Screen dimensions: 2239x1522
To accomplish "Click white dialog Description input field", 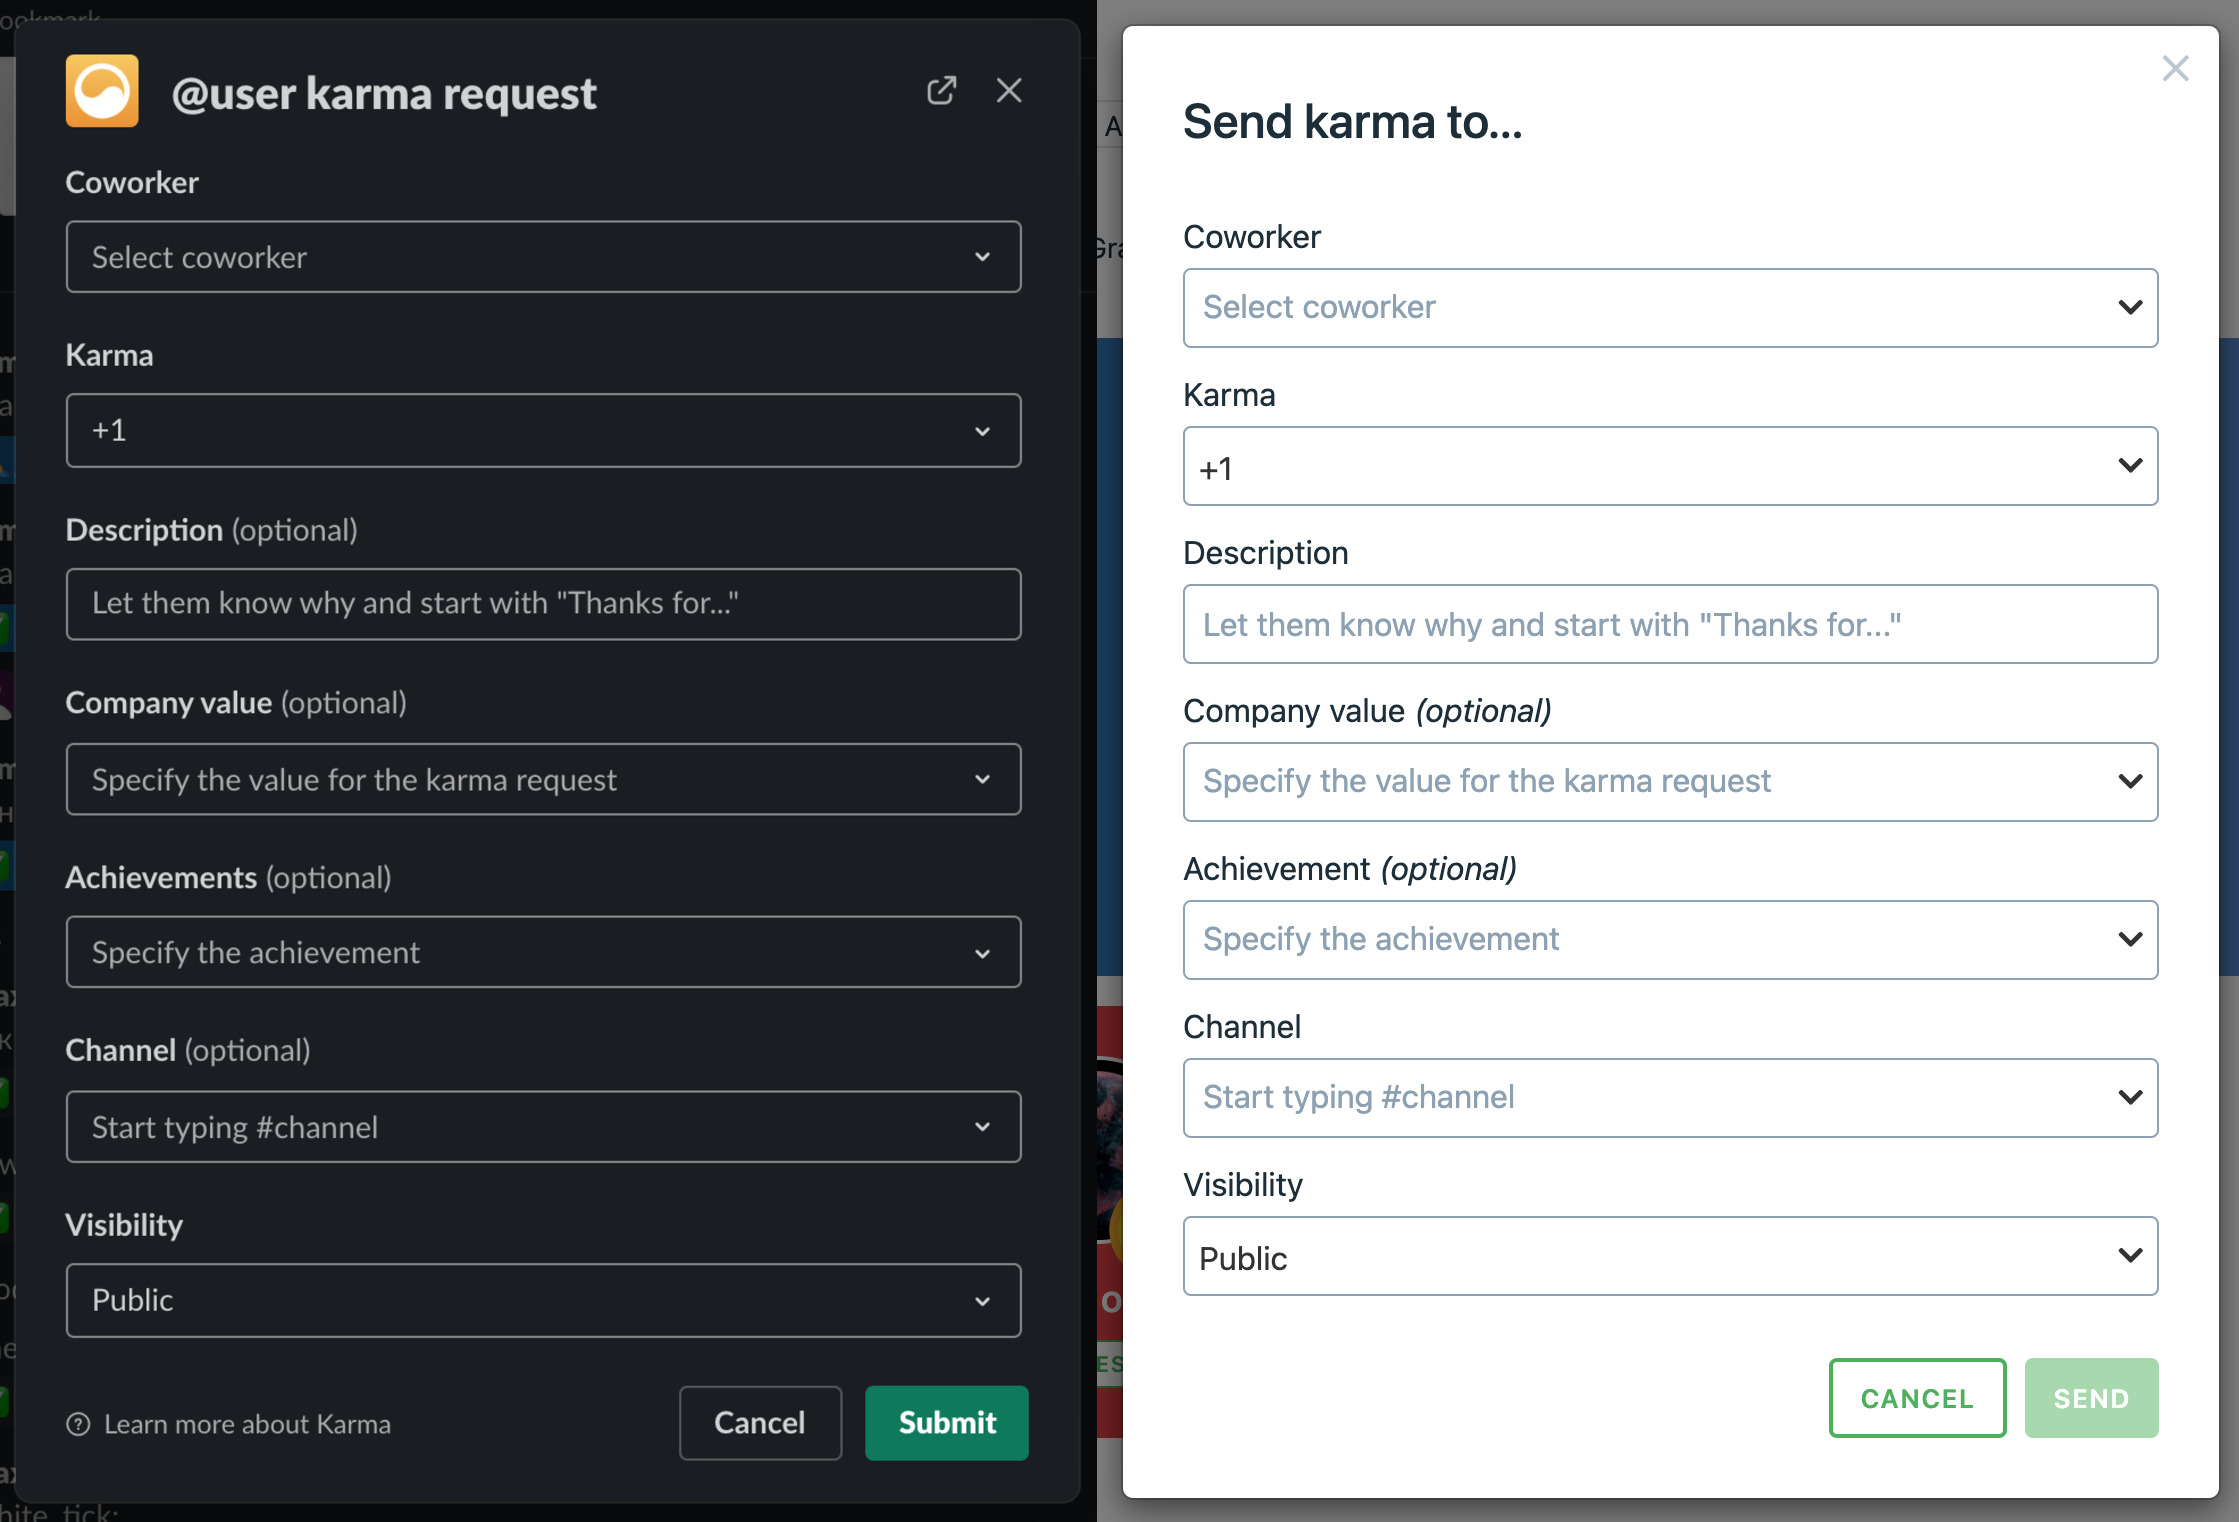I will point(1670,624).
